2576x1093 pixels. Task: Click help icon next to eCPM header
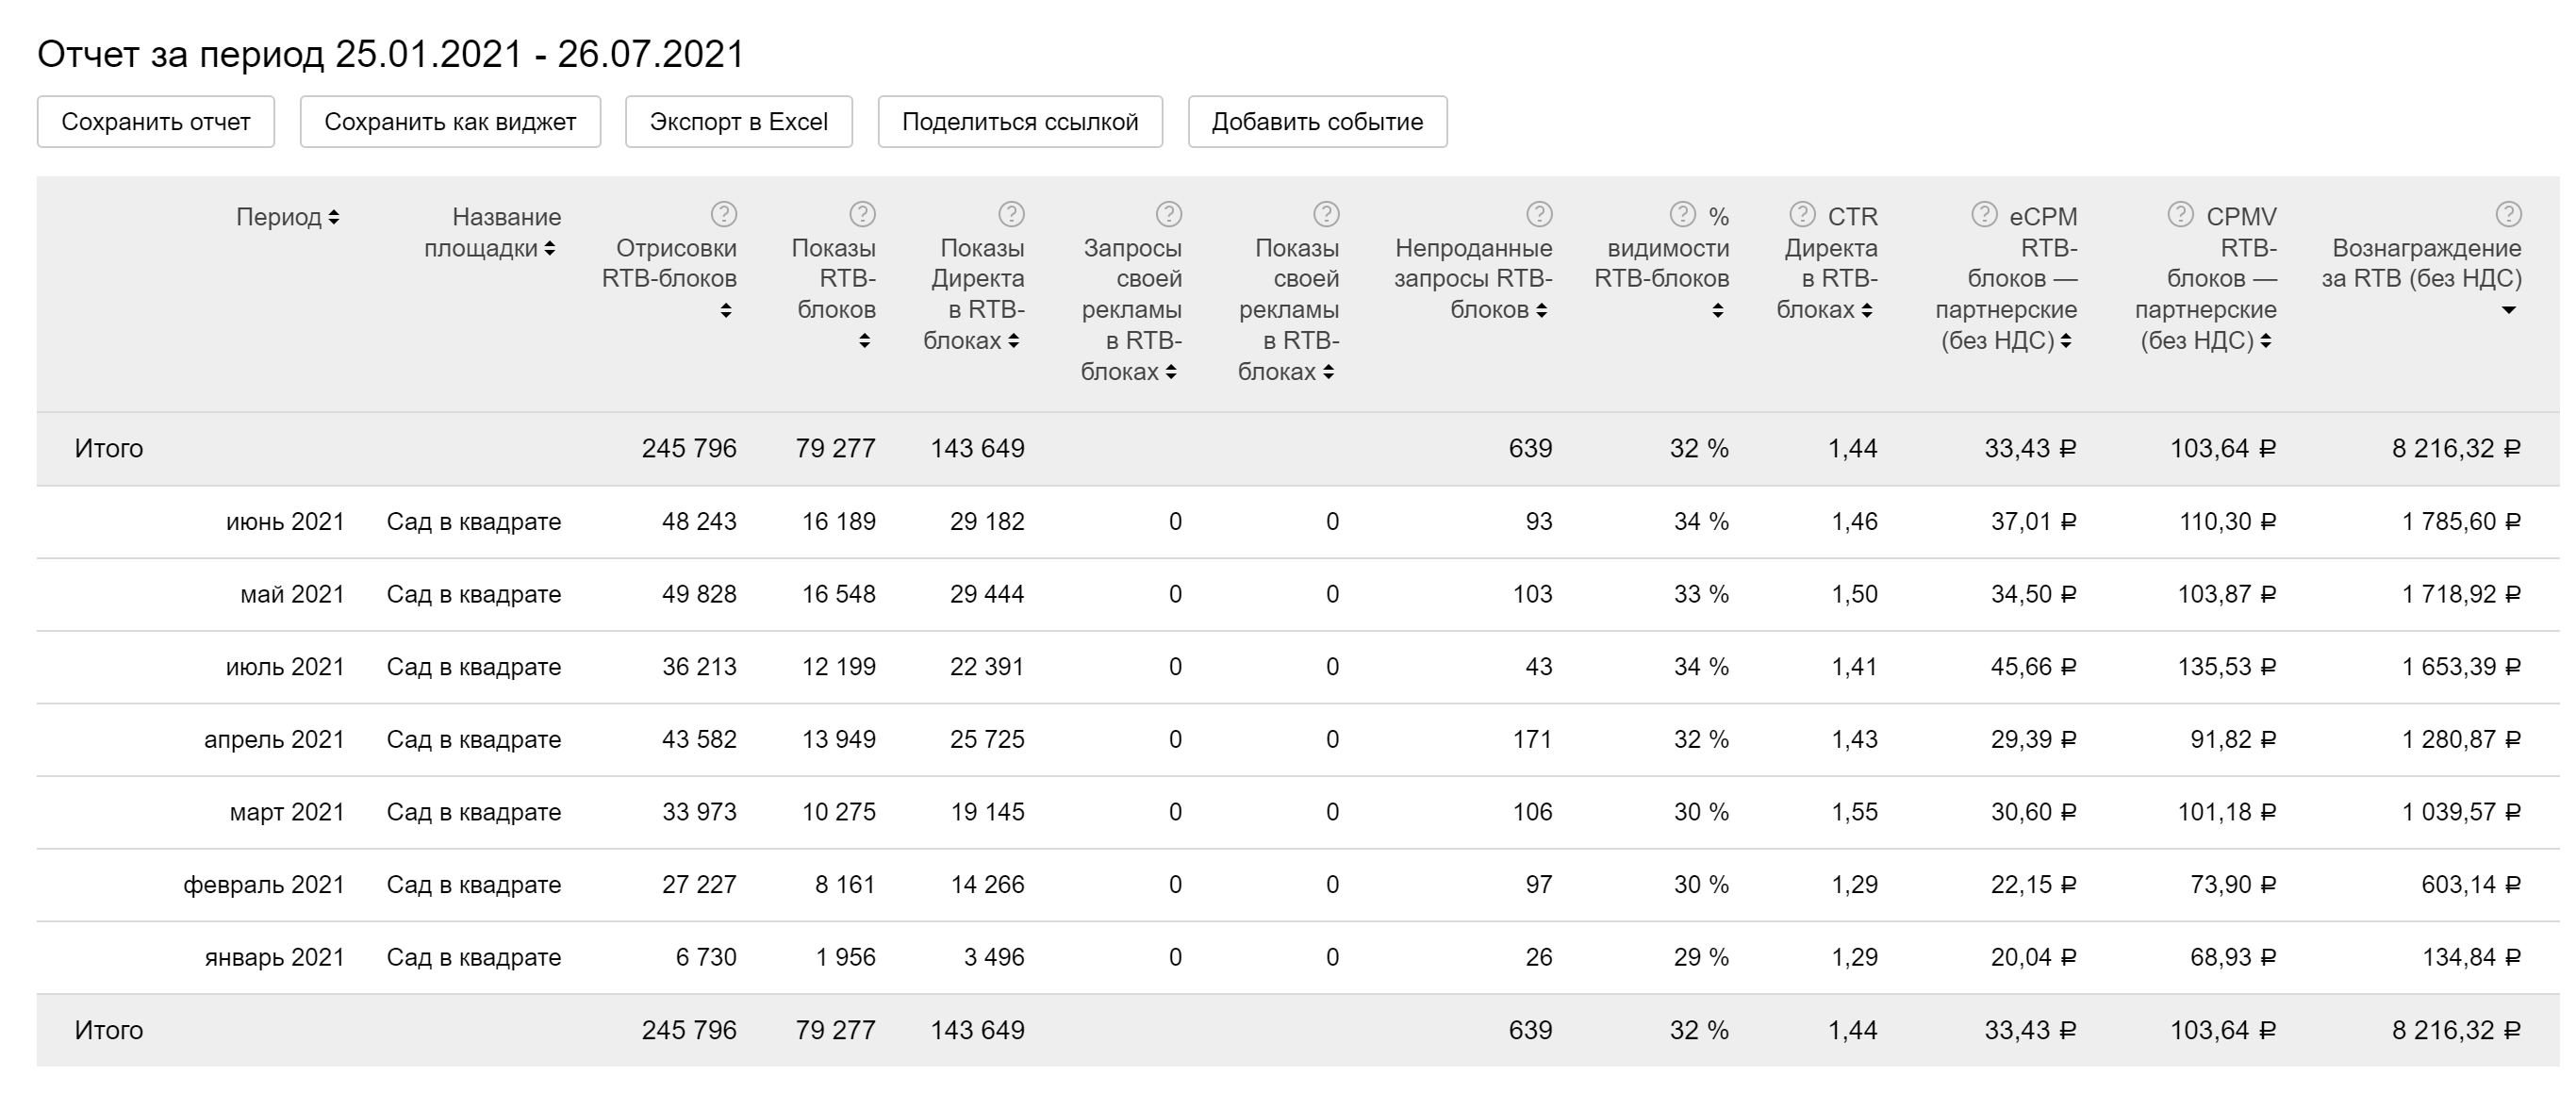tap(1984, 214)
